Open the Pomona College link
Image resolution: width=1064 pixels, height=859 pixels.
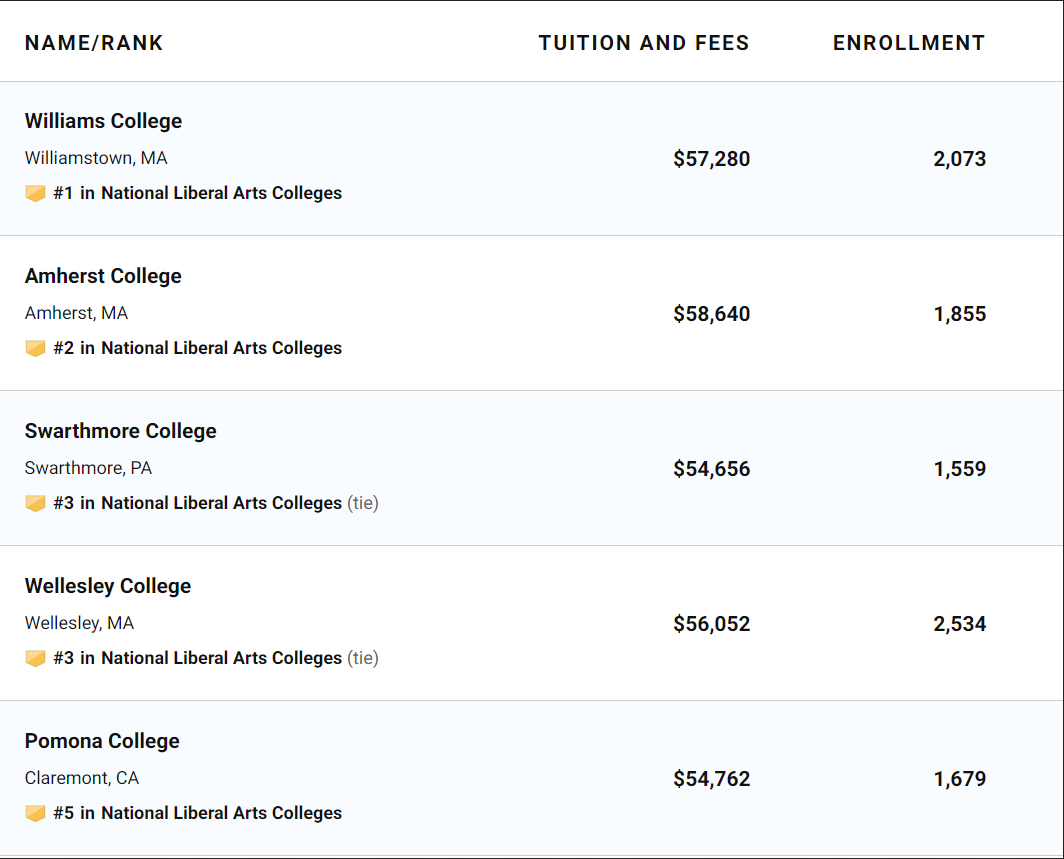click(x=102, y=741)
